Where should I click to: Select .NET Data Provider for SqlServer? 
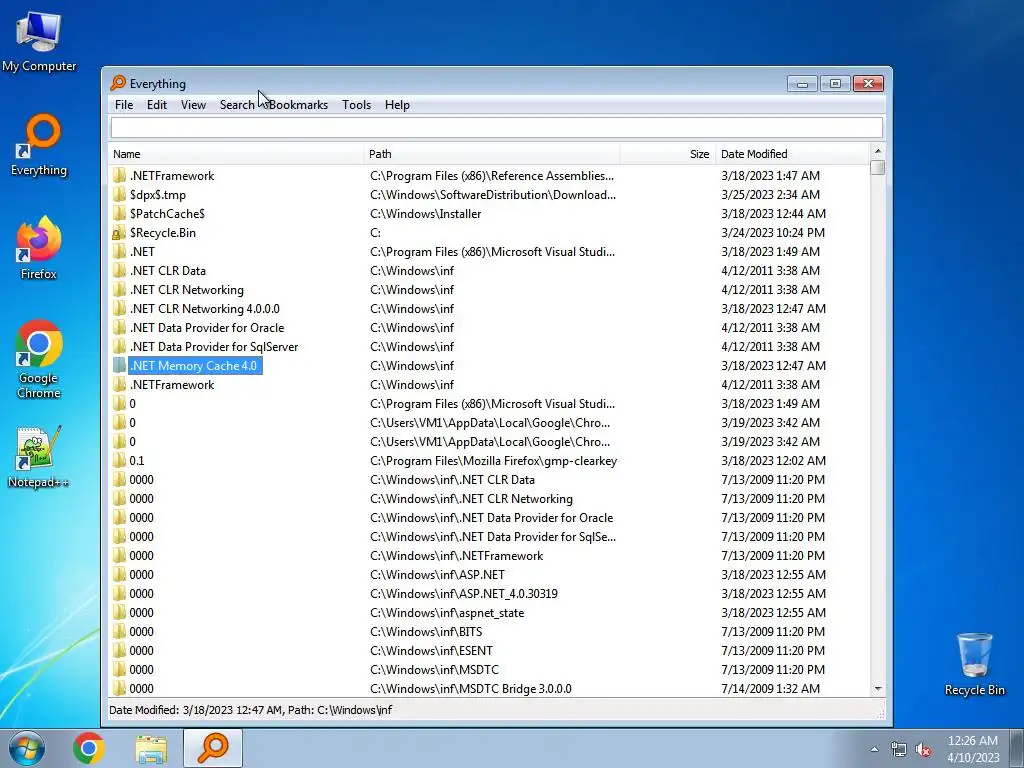(x=214, y=347)
